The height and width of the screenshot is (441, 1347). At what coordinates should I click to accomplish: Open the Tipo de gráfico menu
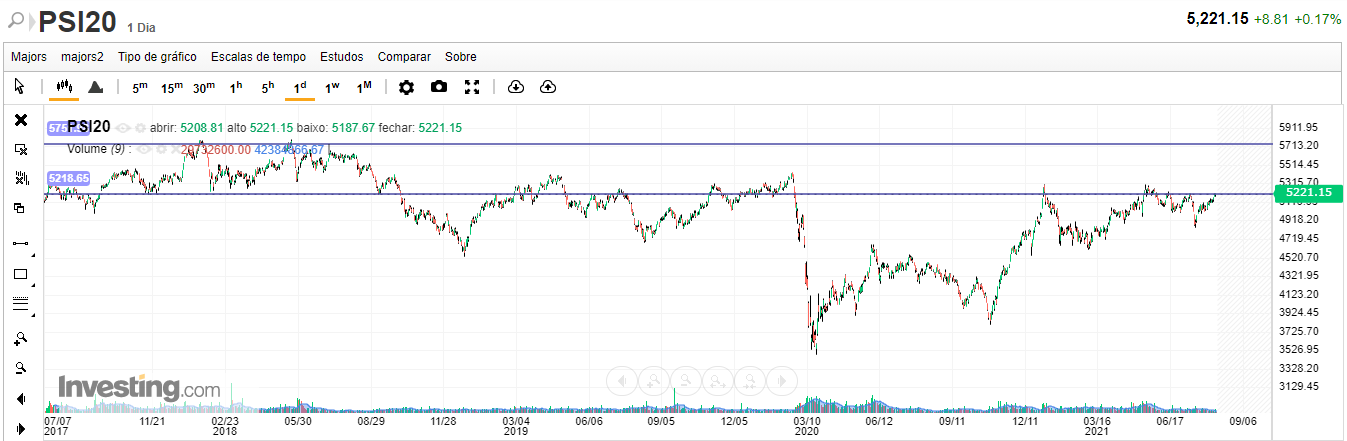point(157,57)
